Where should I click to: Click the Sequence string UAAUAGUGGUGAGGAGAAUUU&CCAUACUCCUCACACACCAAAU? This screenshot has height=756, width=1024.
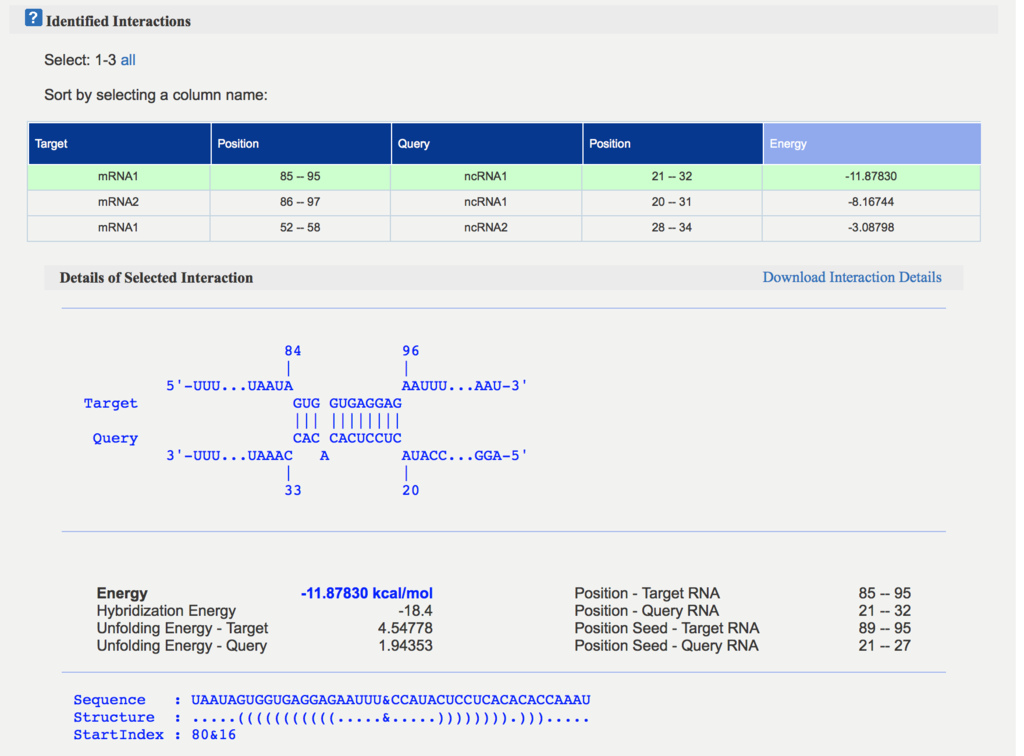coord(391,700)
